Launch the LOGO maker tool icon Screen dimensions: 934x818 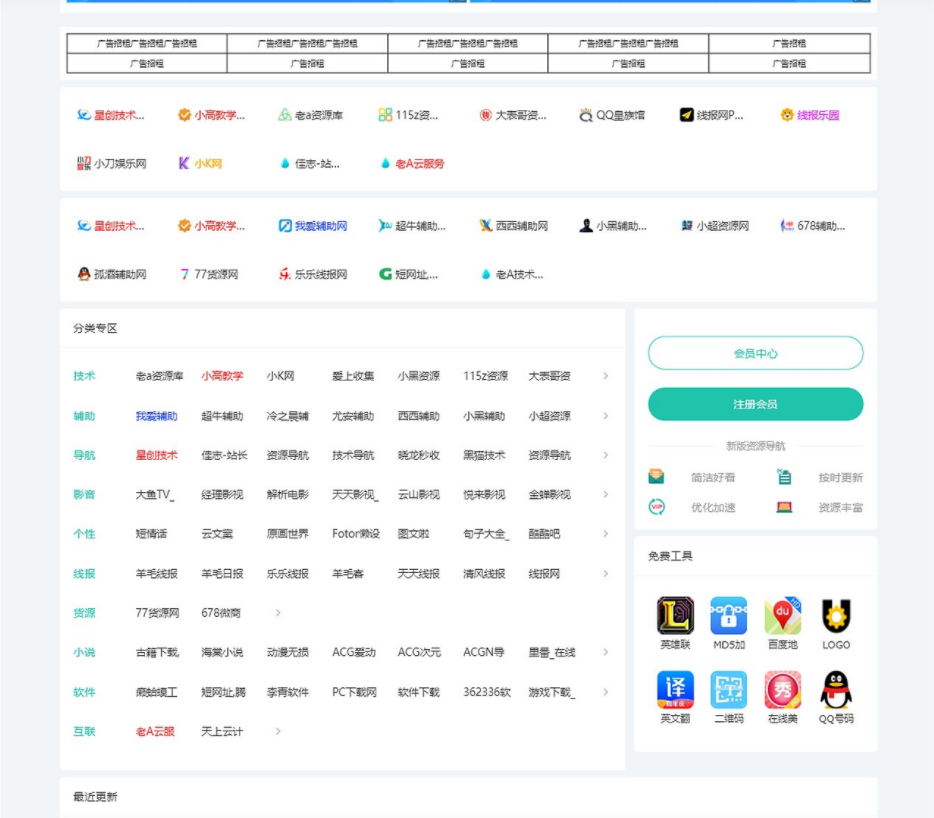click(836, 616)
